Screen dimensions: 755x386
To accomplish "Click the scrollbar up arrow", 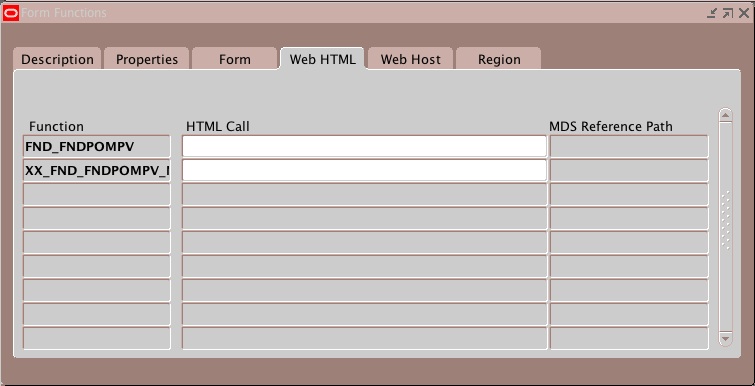I will (x=725, y=116).
